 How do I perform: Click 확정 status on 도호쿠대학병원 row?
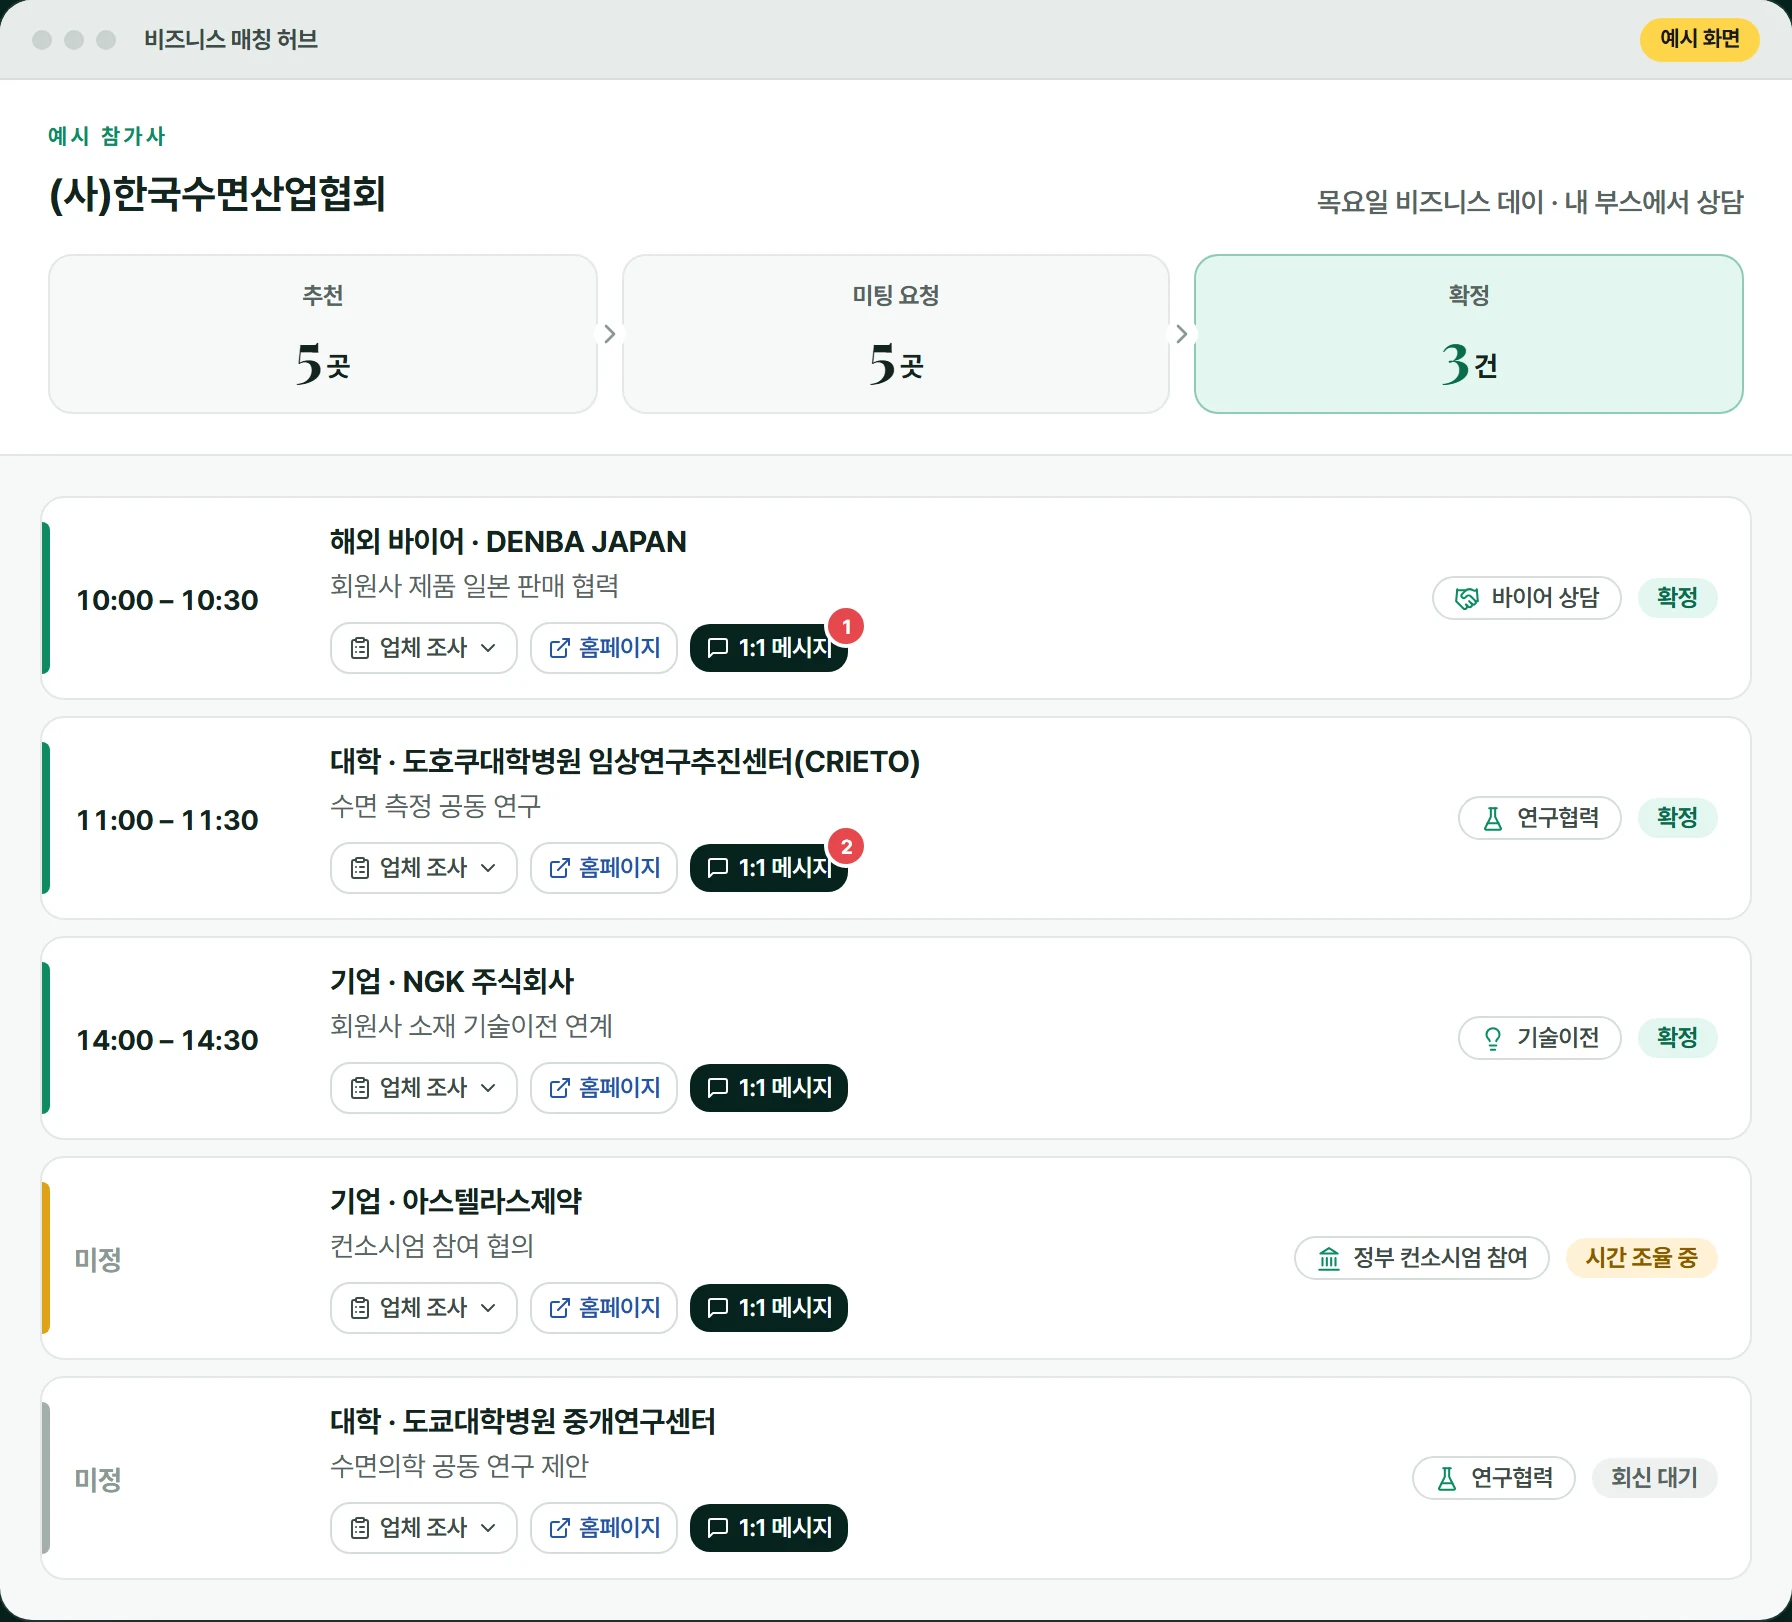point(1677,818)
